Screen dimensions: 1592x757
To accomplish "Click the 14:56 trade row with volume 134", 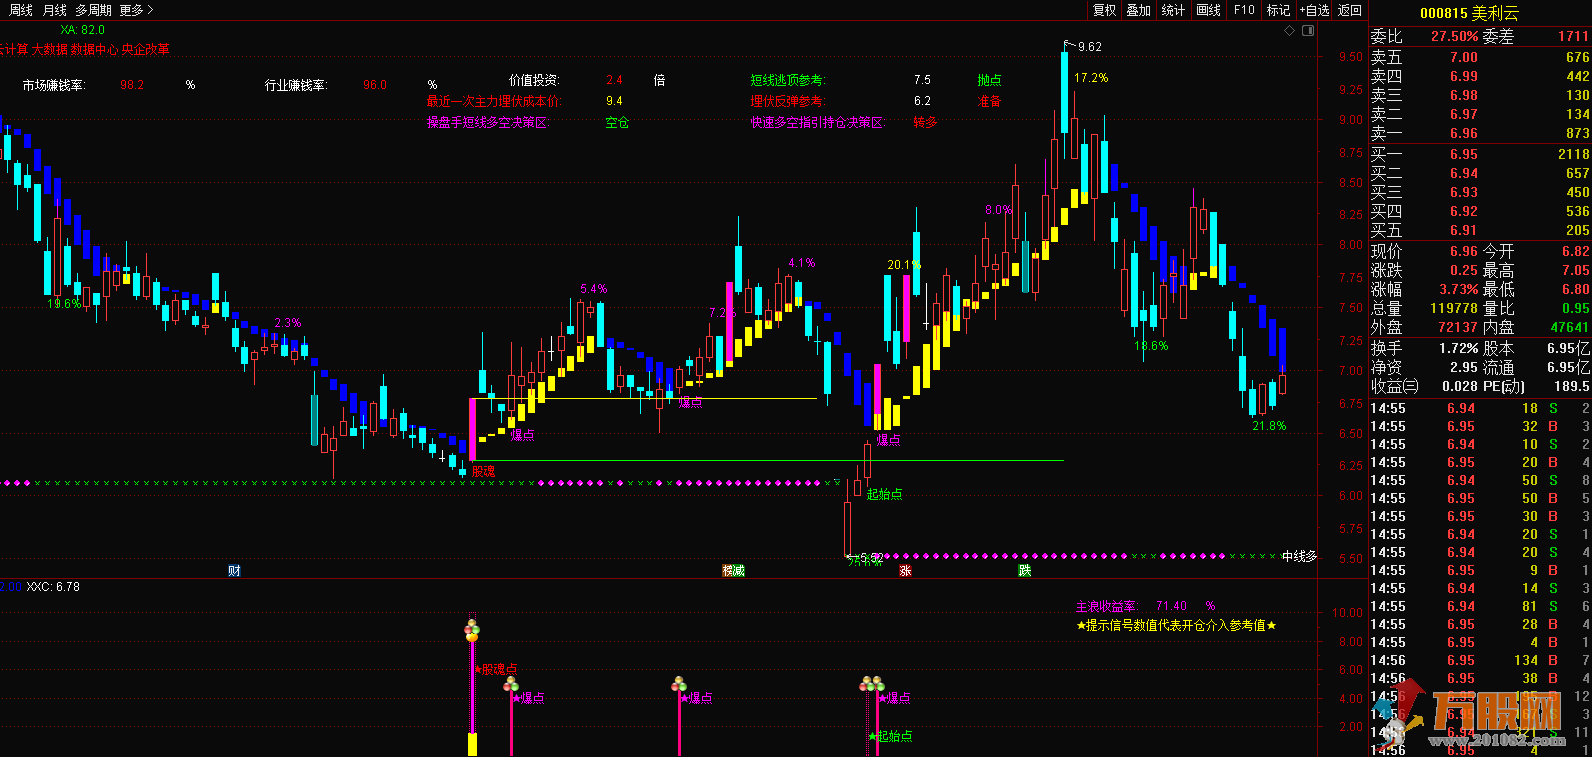I will 1480,660.
